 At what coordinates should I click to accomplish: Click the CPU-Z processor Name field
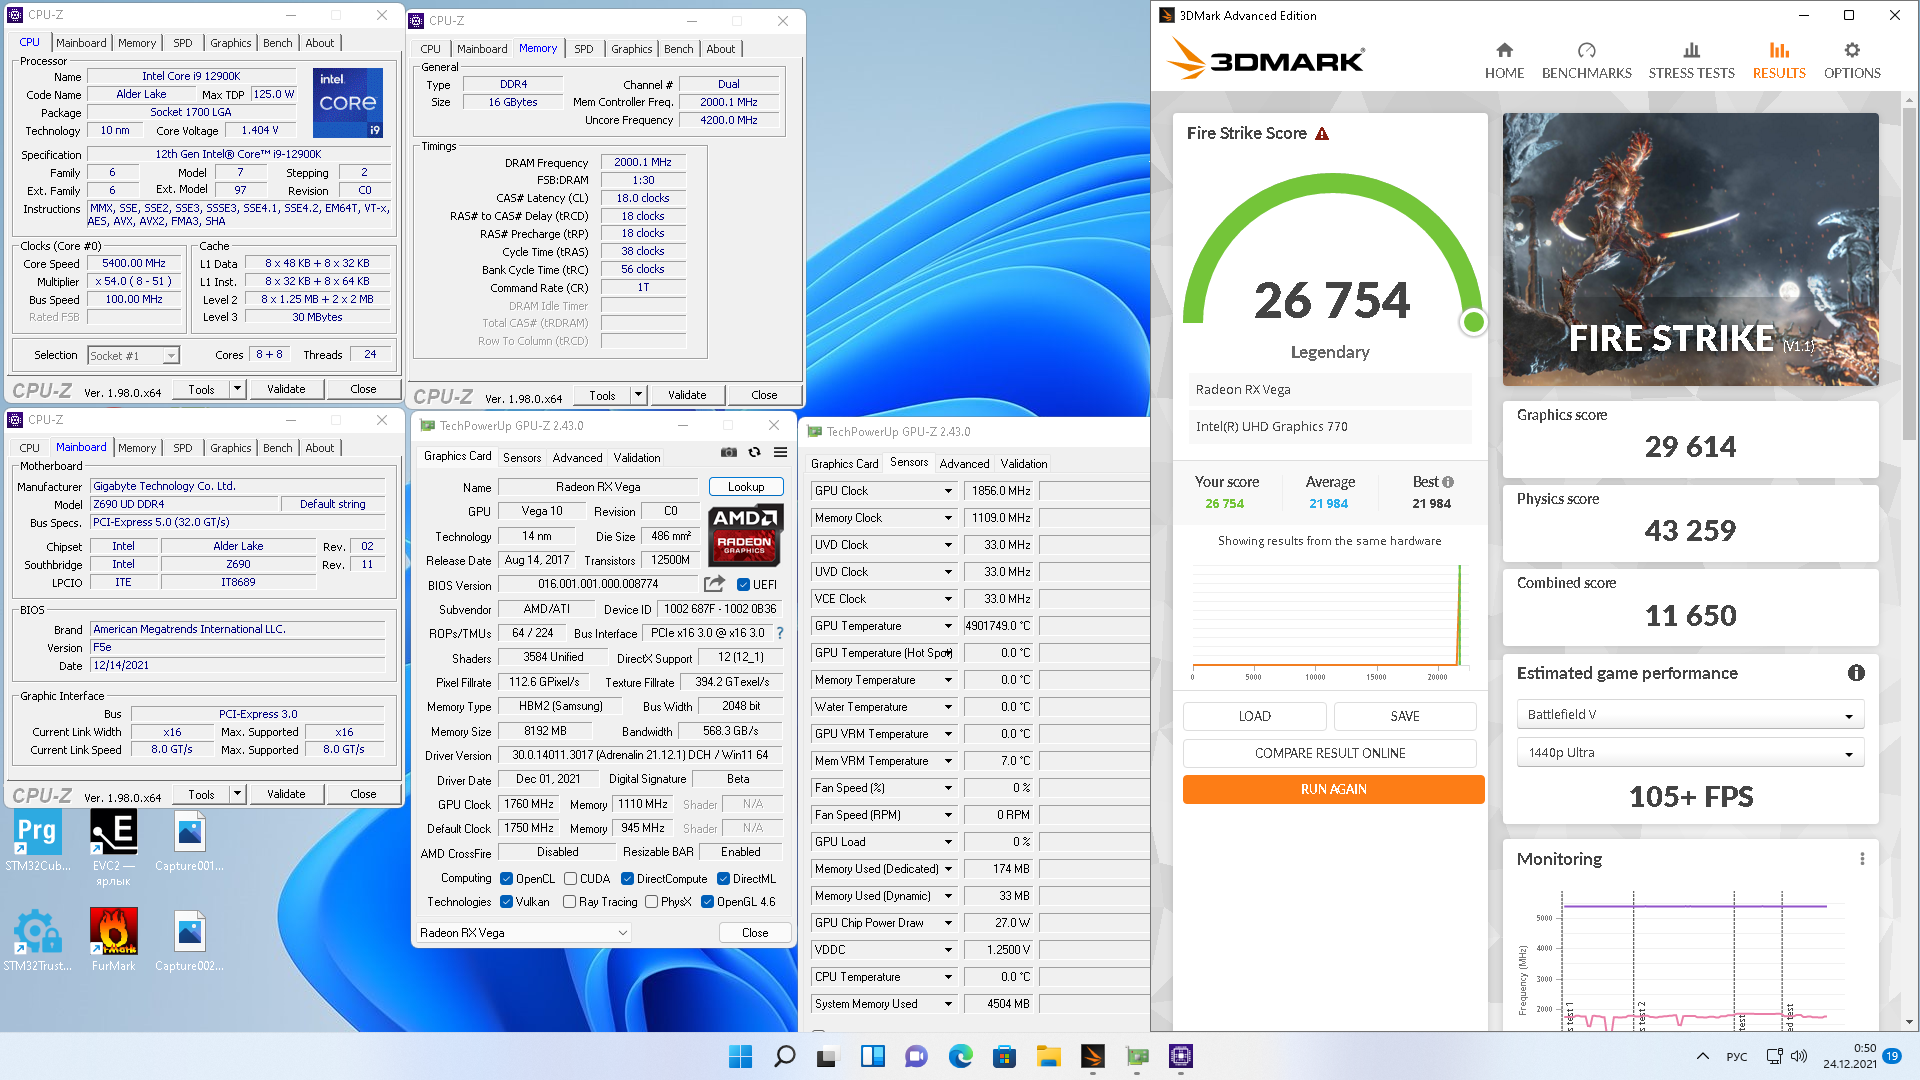click(191, 76)
